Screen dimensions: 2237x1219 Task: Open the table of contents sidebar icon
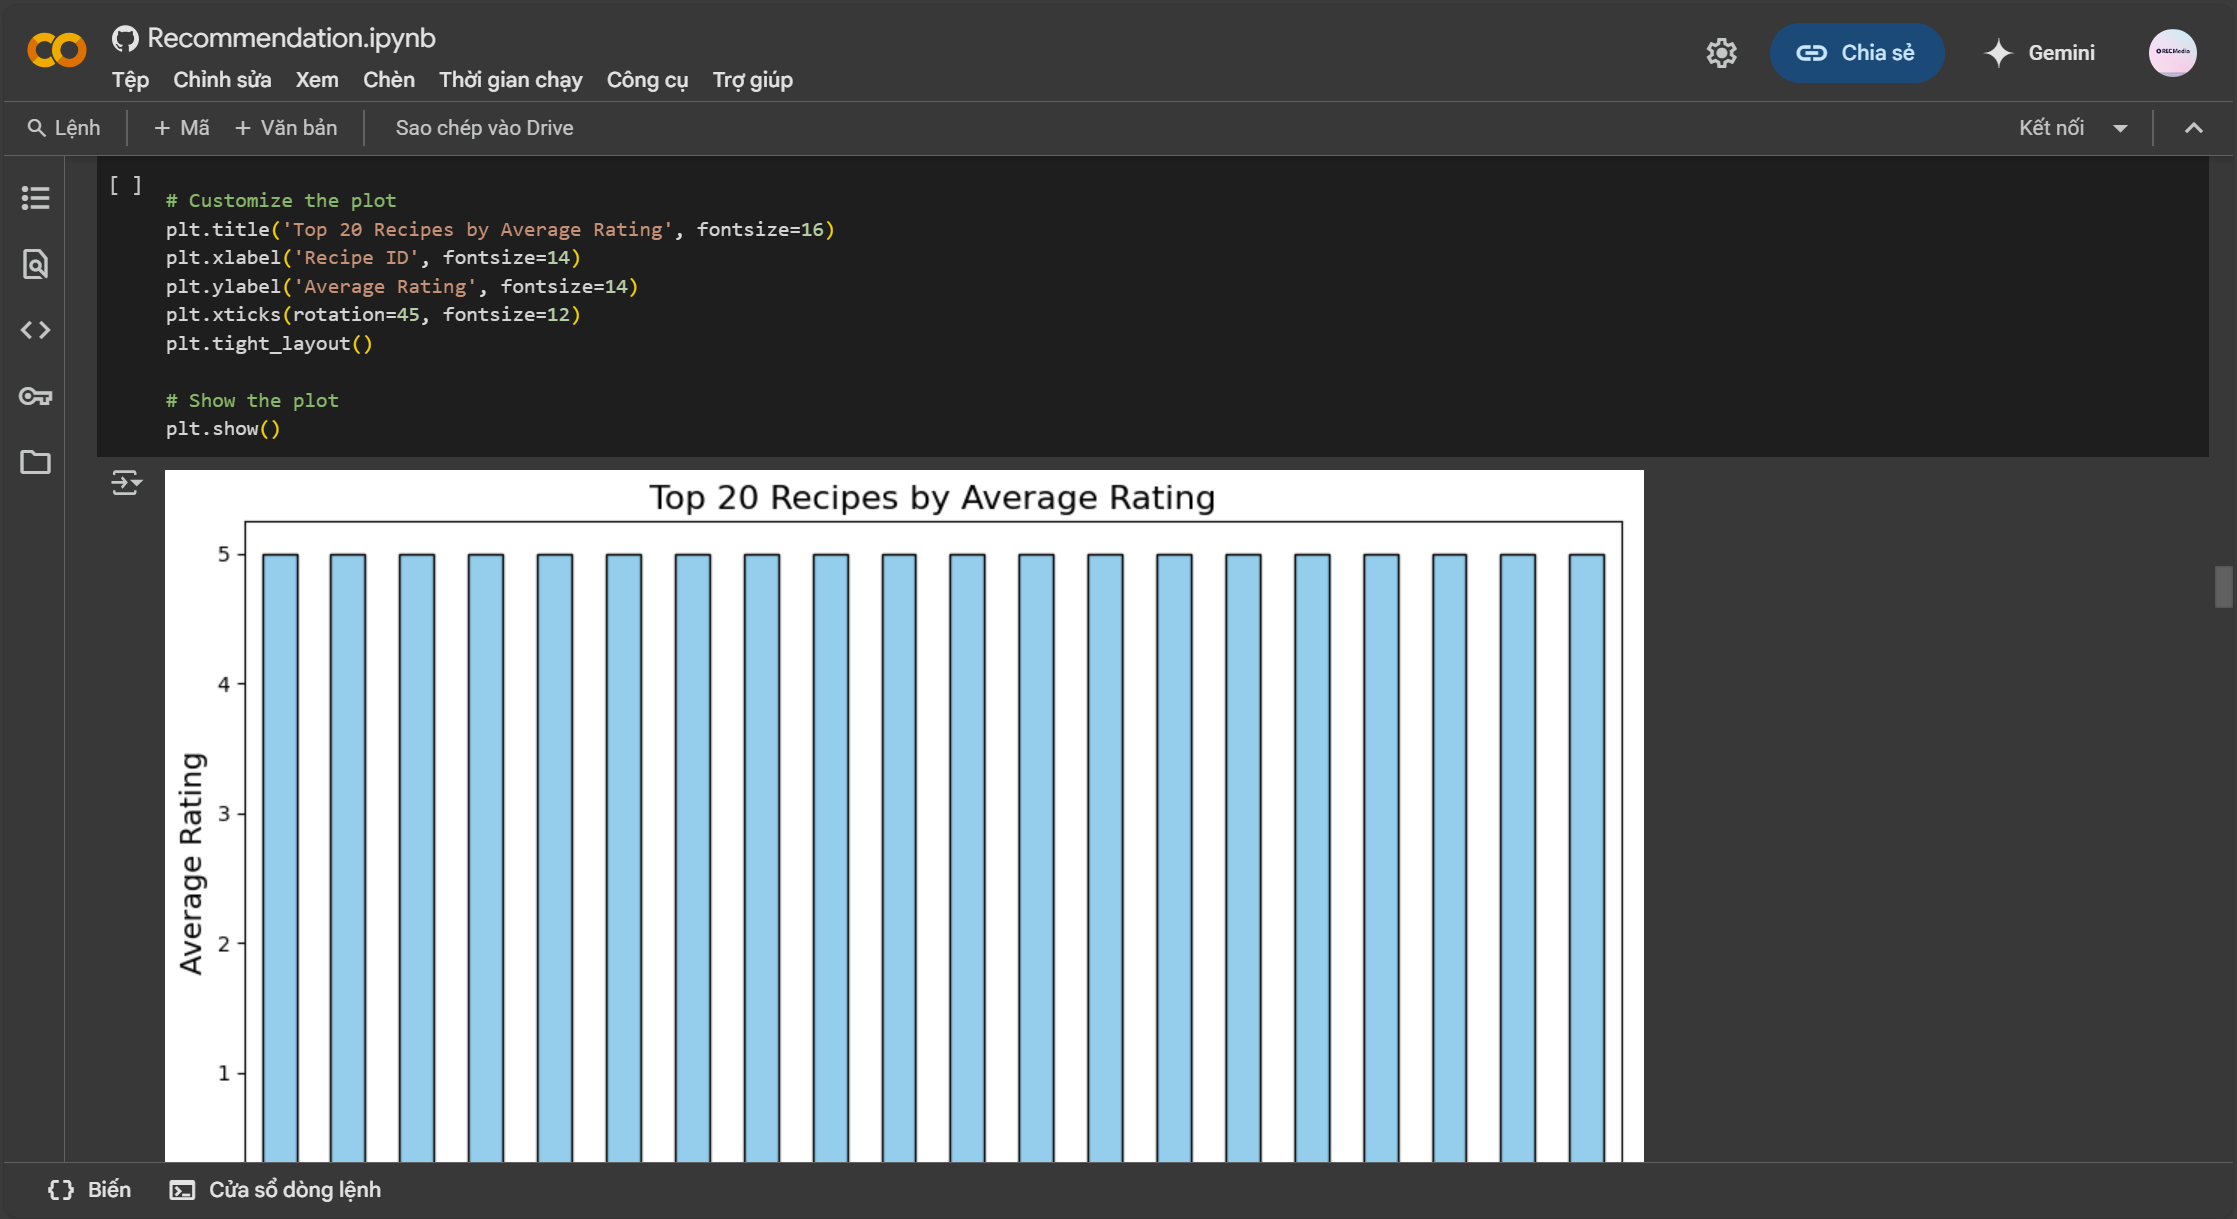tap(36, 198)
